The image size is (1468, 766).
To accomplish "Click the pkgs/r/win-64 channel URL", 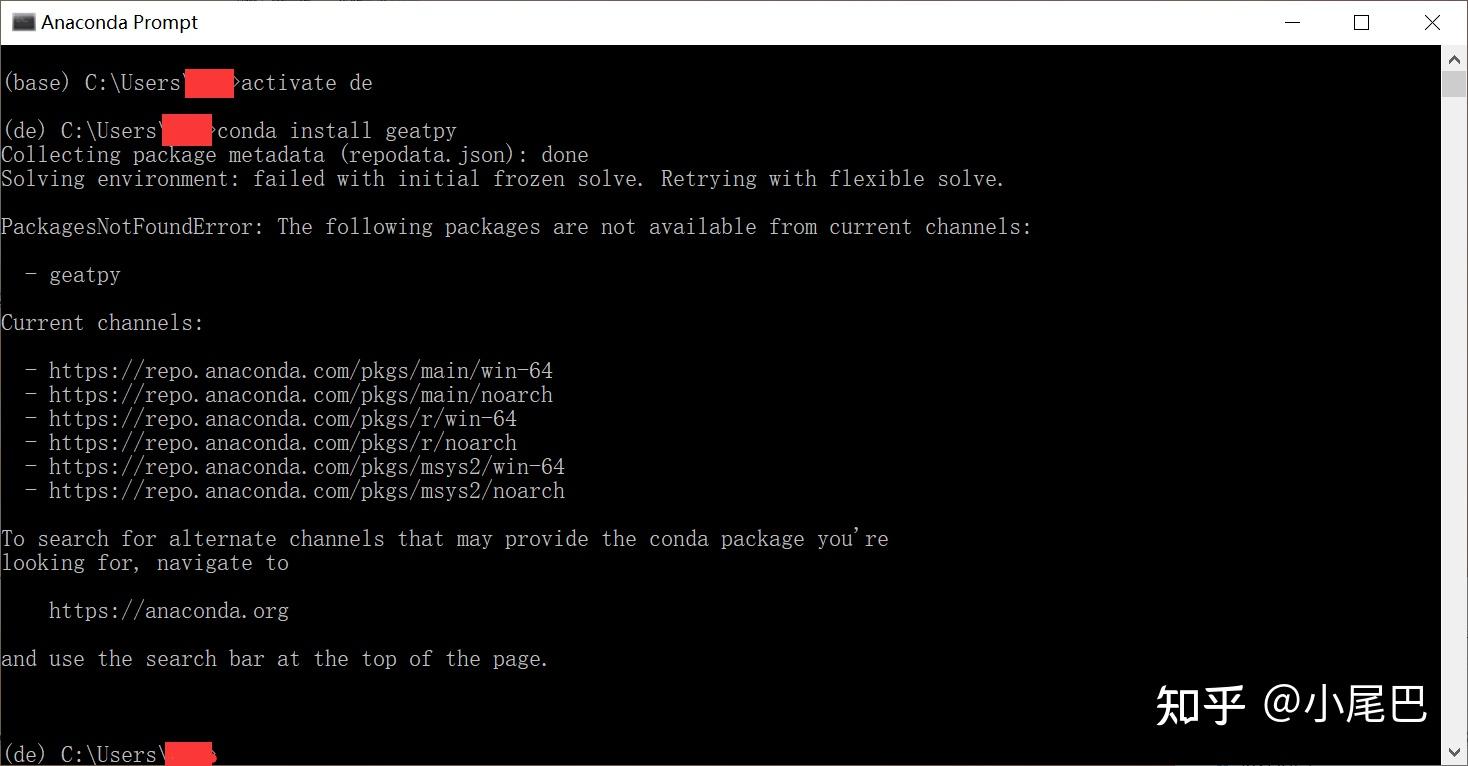I will (x=282, y=419).
